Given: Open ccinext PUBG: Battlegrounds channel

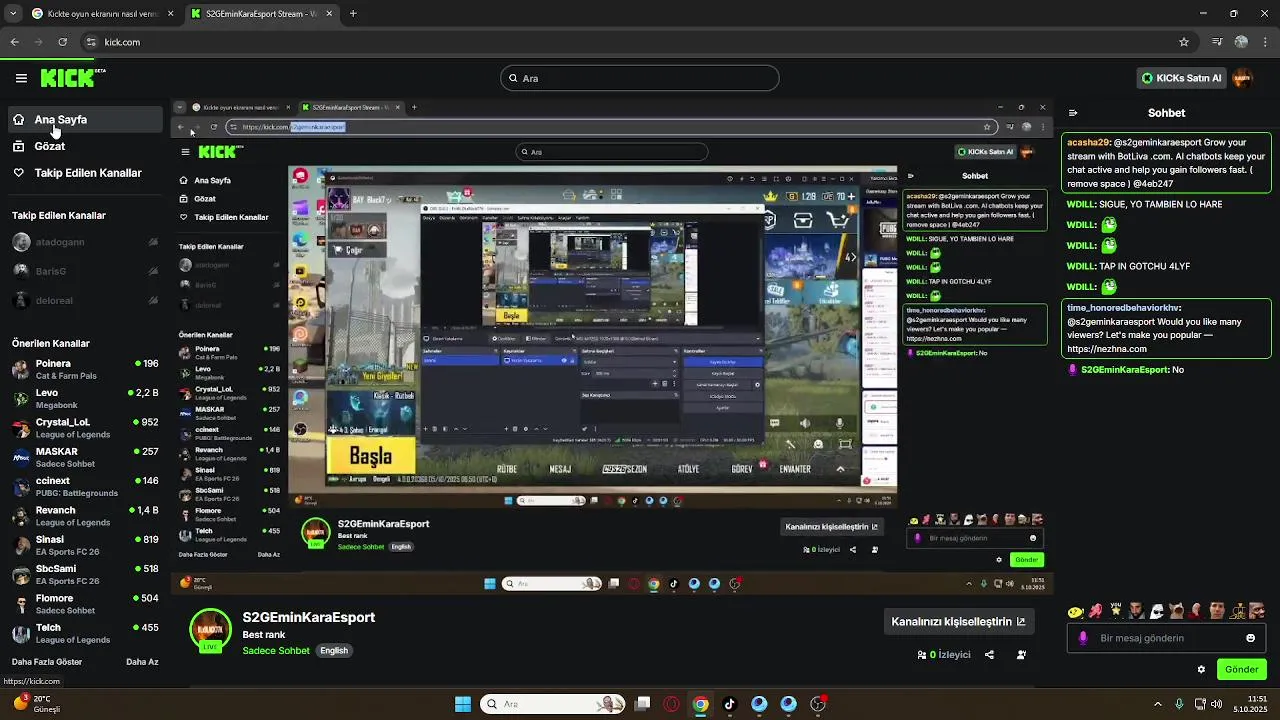Looking at the screenshot, I should pyautogui.click(x=85, y=486).
